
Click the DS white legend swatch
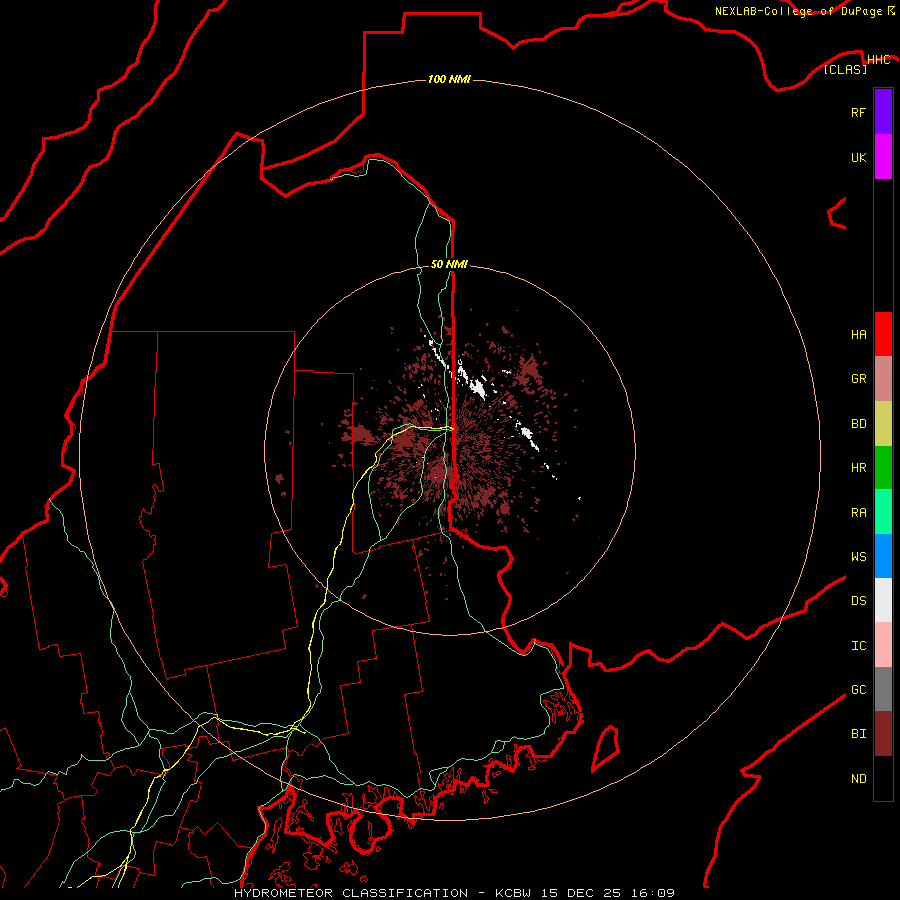click(x=883, y=600)
